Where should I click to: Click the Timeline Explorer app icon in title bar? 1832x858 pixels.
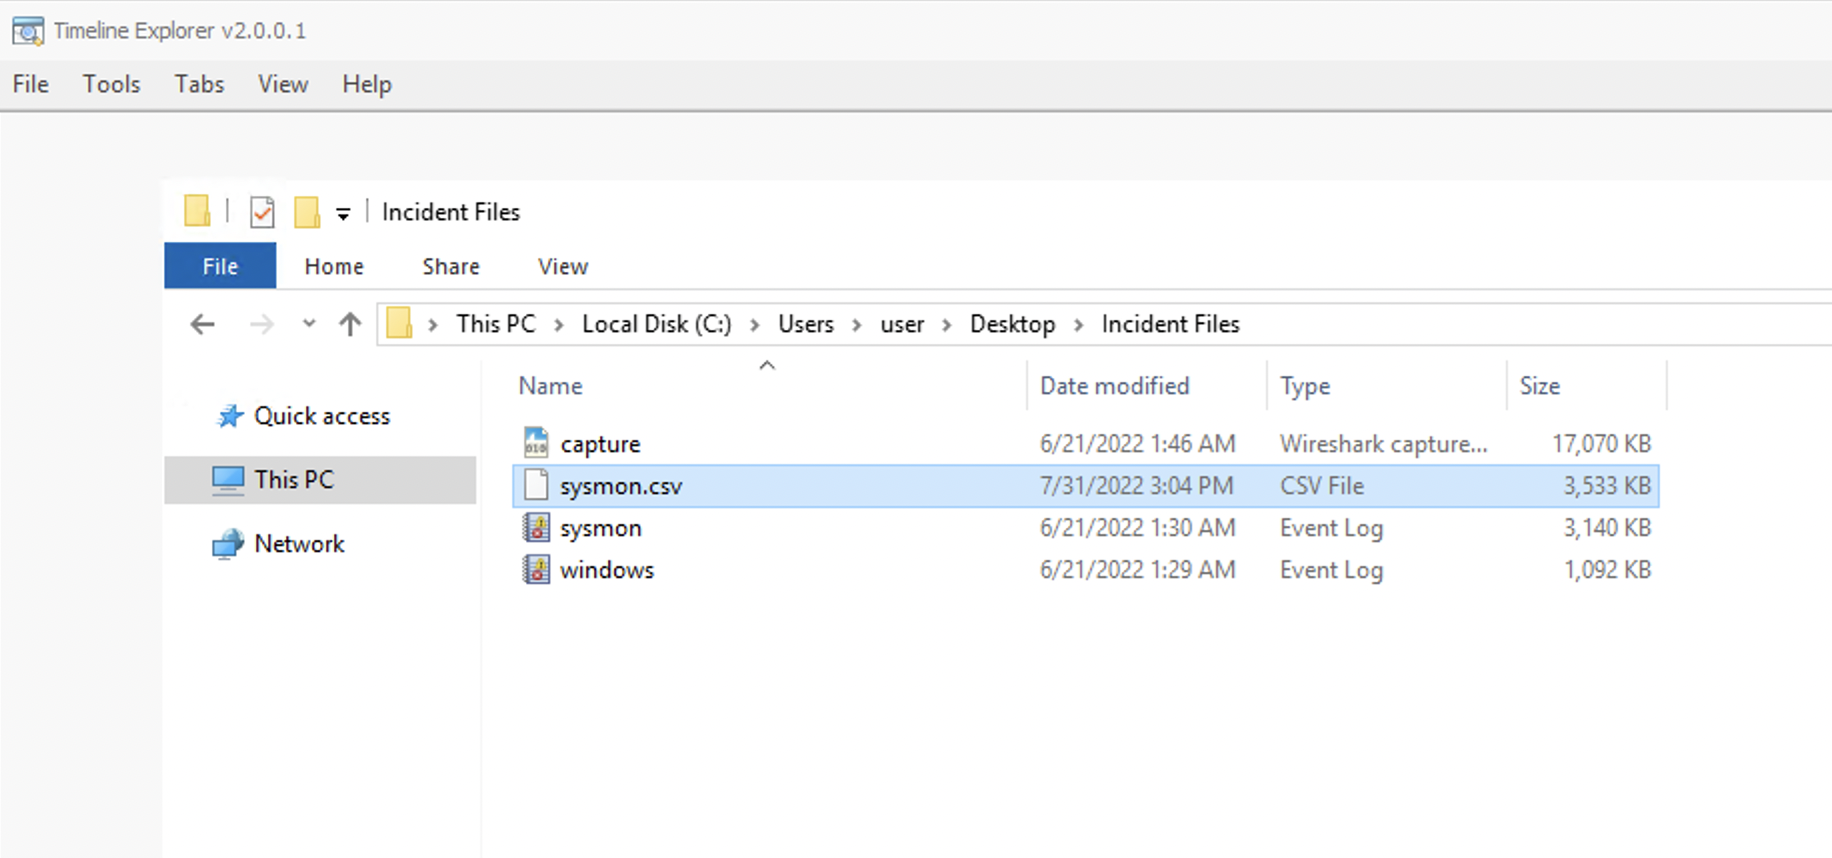(28, 31)
